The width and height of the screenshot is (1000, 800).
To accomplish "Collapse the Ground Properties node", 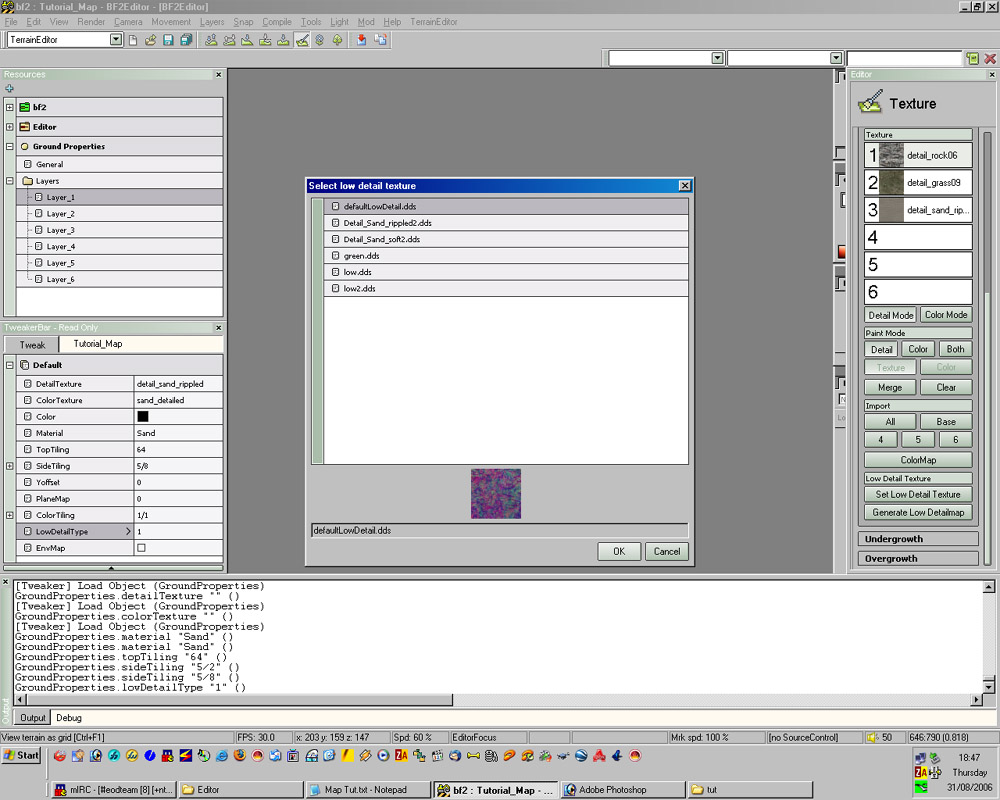I will [9, 146].
